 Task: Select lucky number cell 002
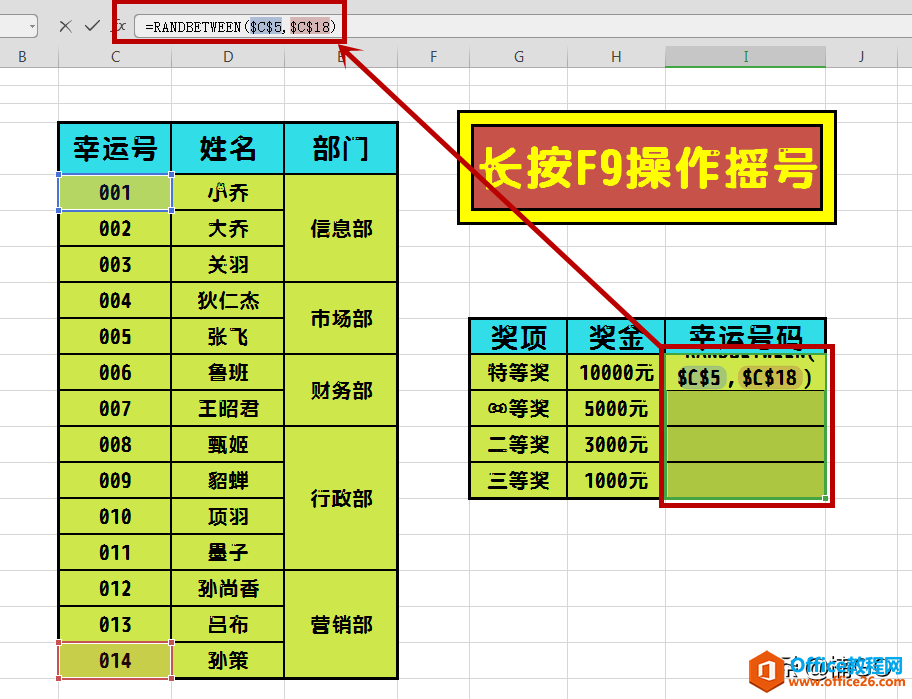pos(115,229)
